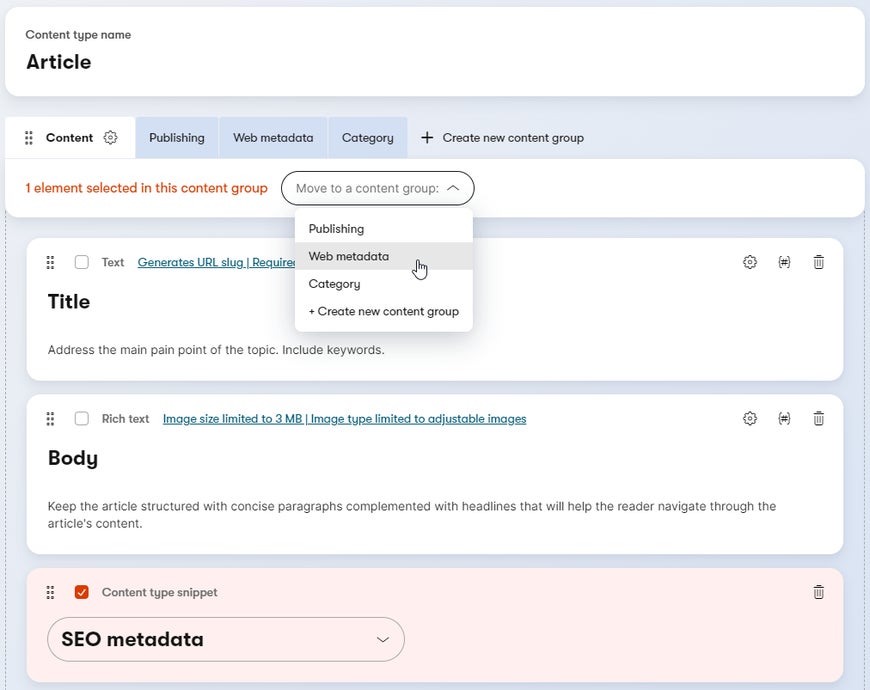Check the Title element checkbox

pos(82,262)
